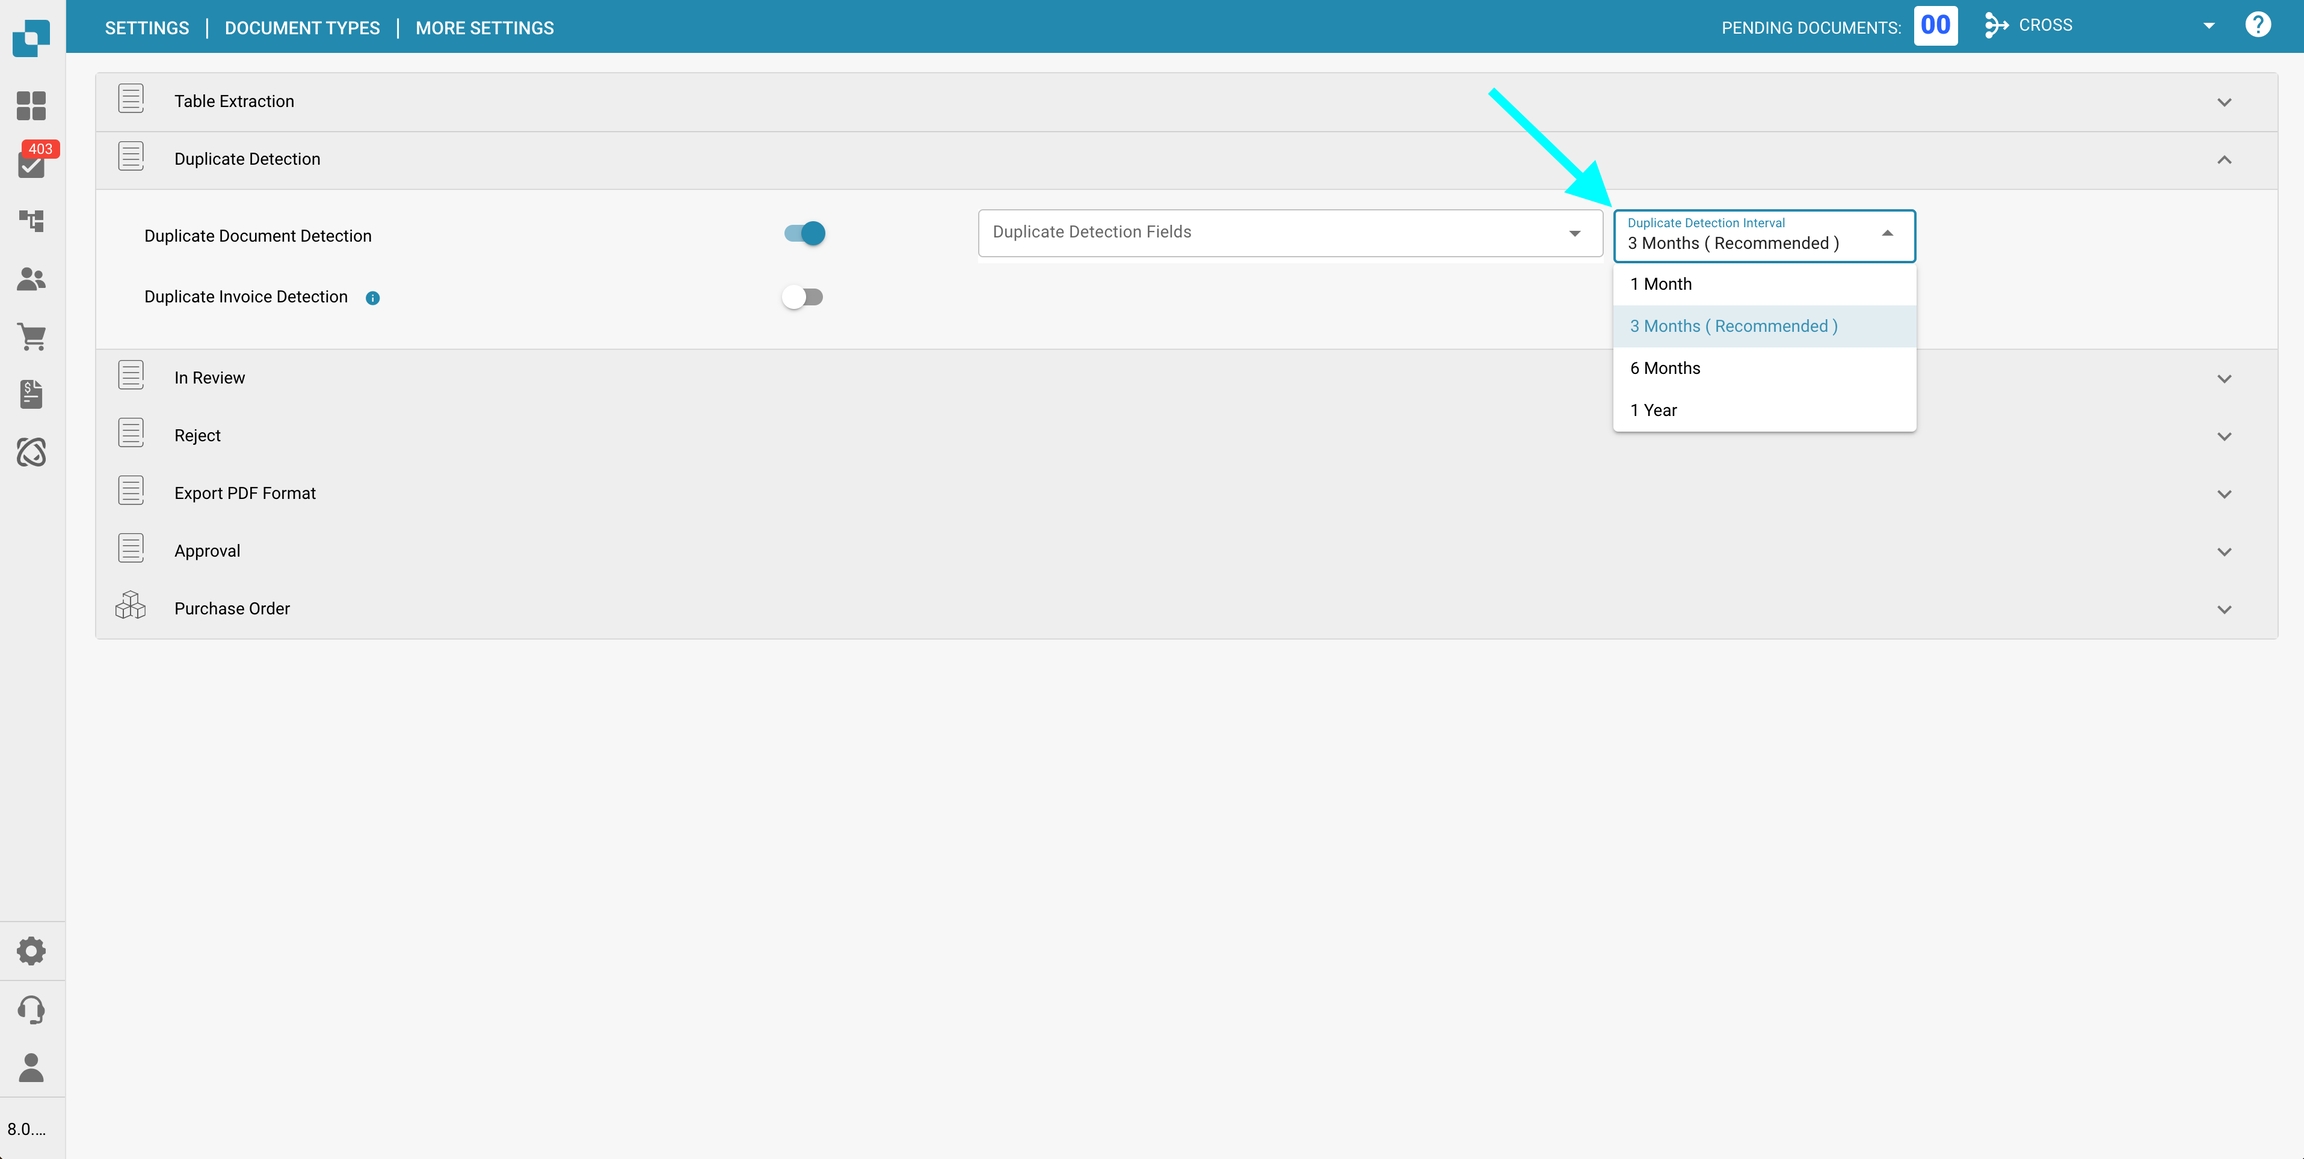Screen dimensions: 2304x1159
Task: Open Duplicate Detection Fields dropdown
Action: point(1289,233)
